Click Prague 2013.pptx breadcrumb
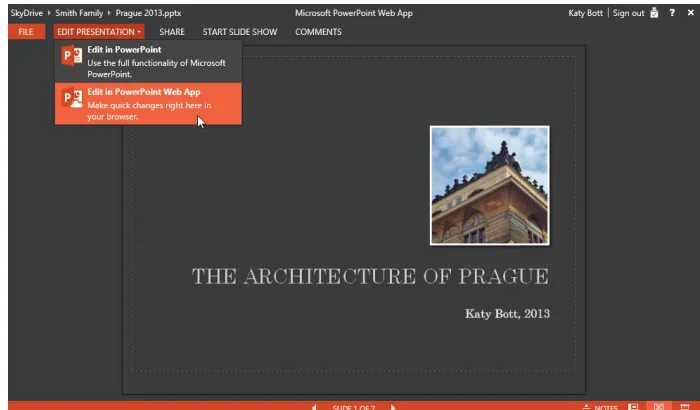Screen dimensions: 700x410 coord(148,13)
